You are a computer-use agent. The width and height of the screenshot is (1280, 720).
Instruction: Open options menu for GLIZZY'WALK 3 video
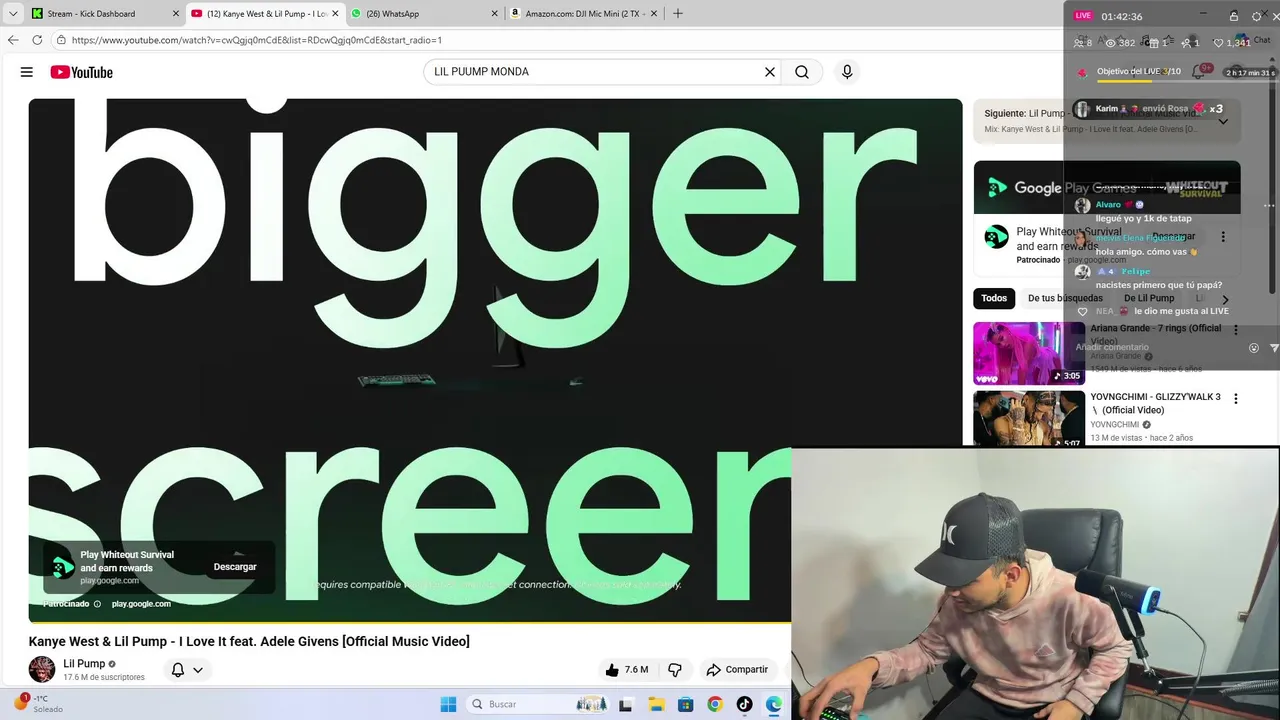(x=1236, y=399)
